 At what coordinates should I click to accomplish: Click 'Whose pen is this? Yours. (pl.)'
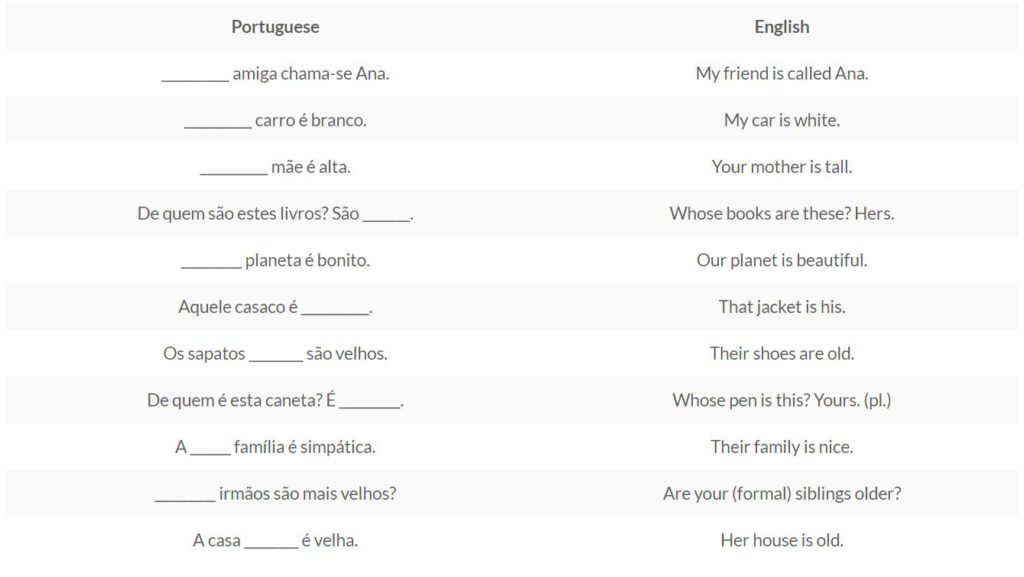tap(782, 400)
